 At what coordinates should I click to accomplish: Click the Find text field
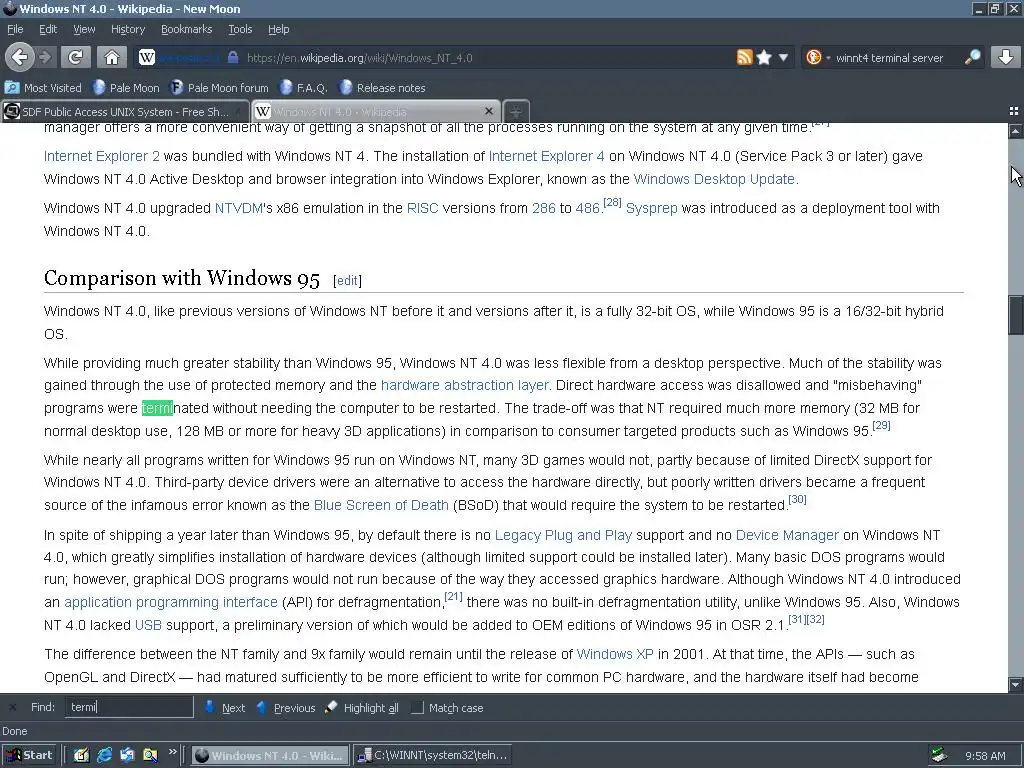click(x=129, y=707)
